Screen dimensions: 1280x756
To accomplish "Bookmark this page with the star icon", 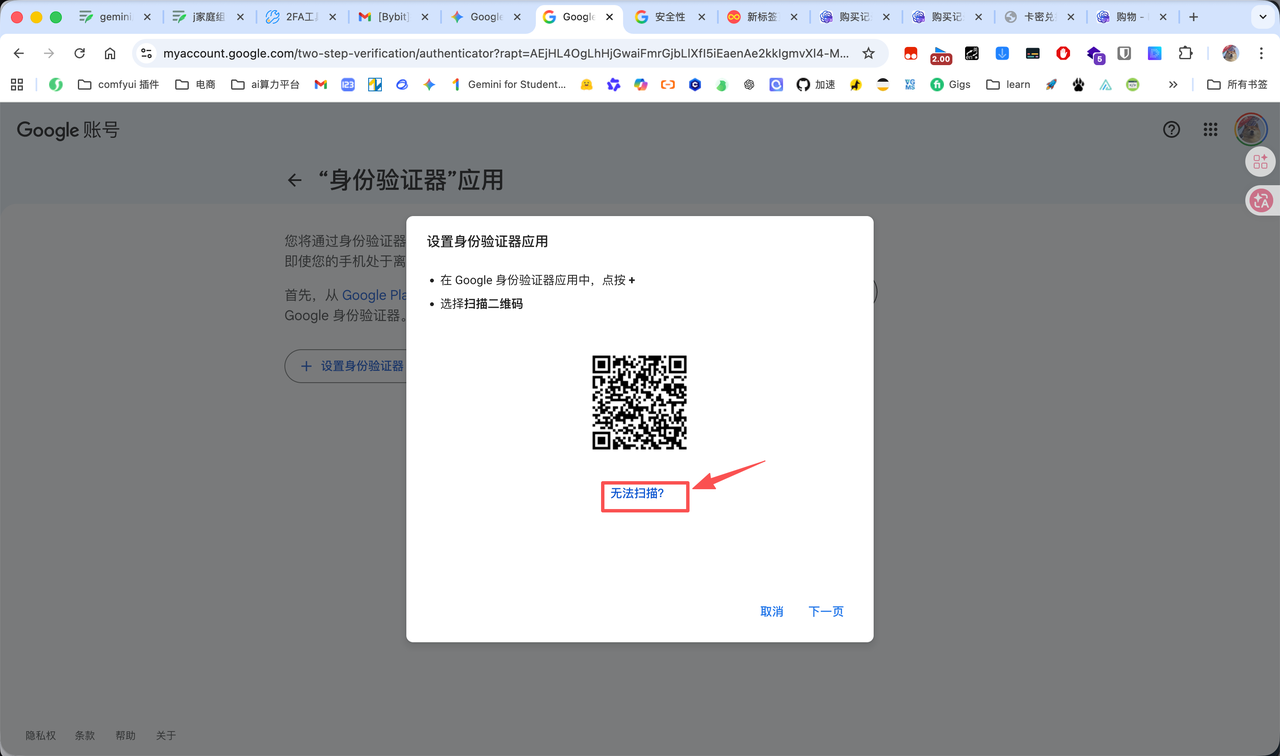I will coord(868,53).
